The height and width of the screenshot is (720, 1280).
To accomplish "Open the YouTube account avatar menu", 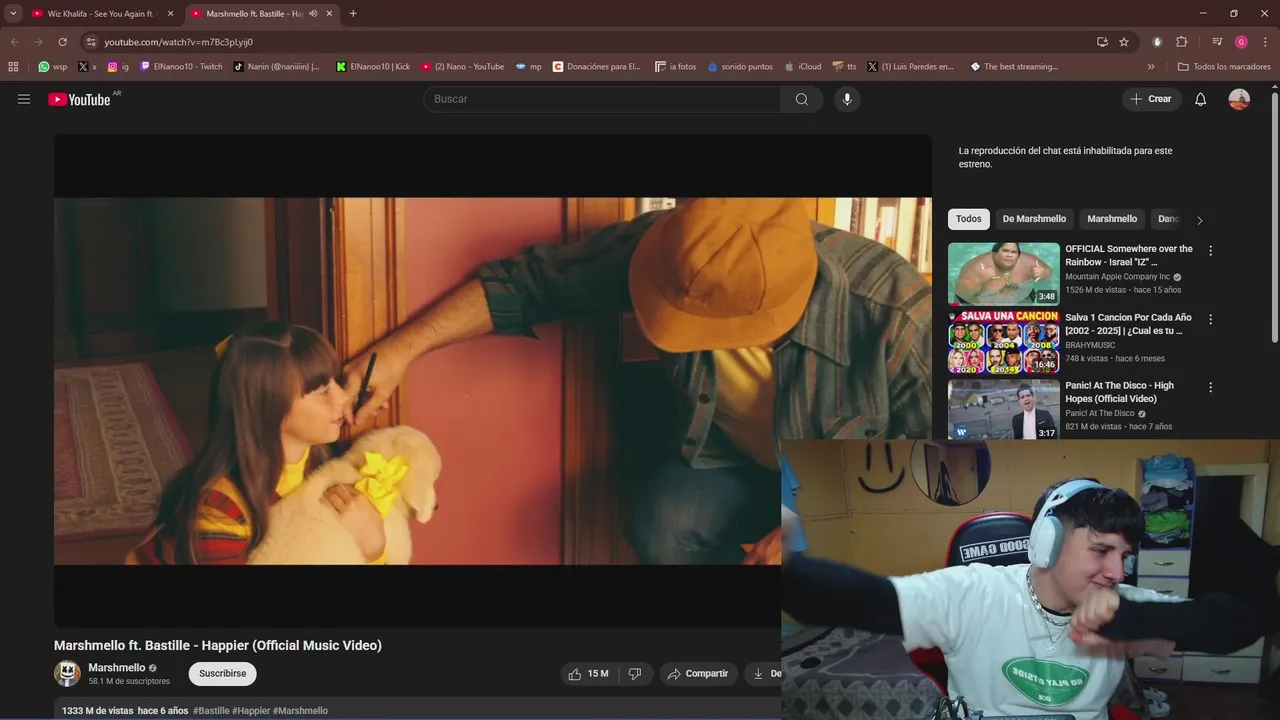I will coord(1239,99).
